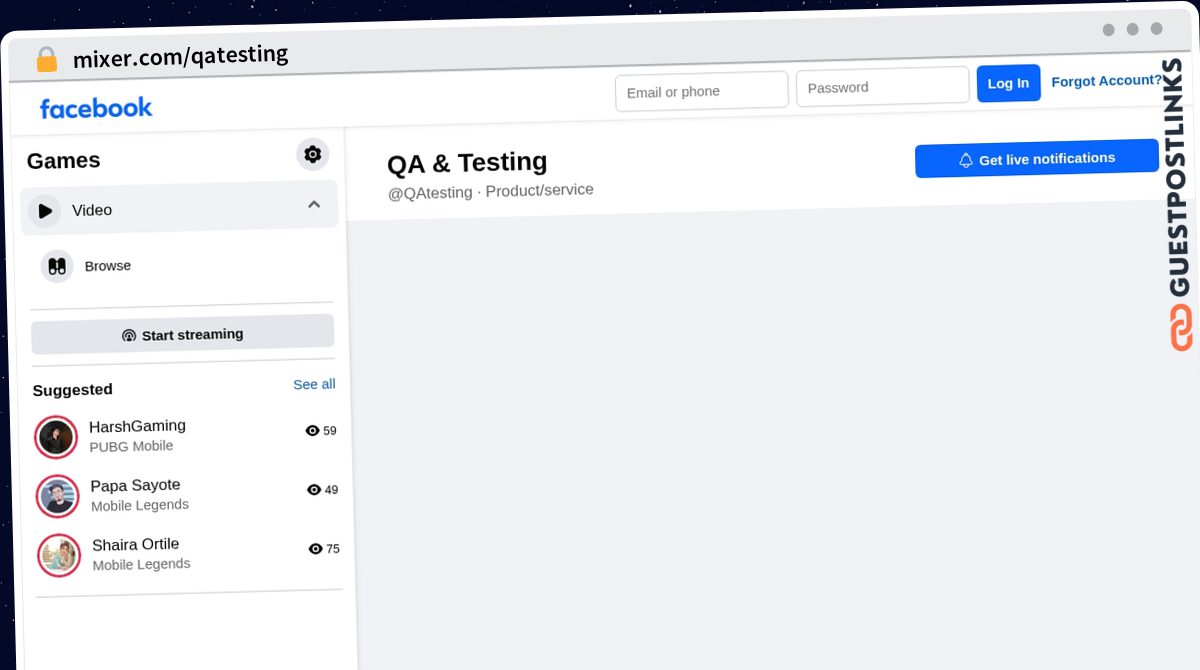1200x670 pixels.
Task: Click Get live notifications button
Action: point(1037,159)
